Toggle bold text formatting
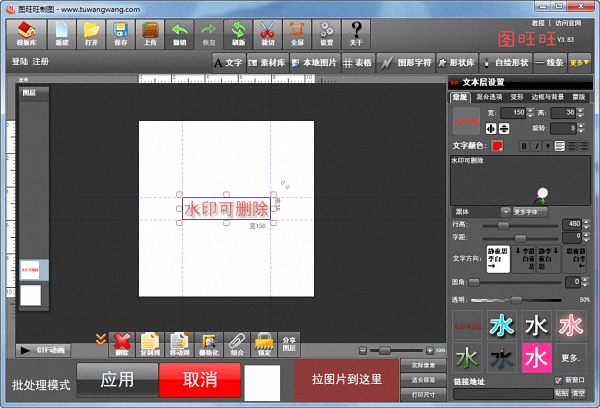The width and height of the screenshot is (600, 408). pyautogui.click(x=524, y=146)
